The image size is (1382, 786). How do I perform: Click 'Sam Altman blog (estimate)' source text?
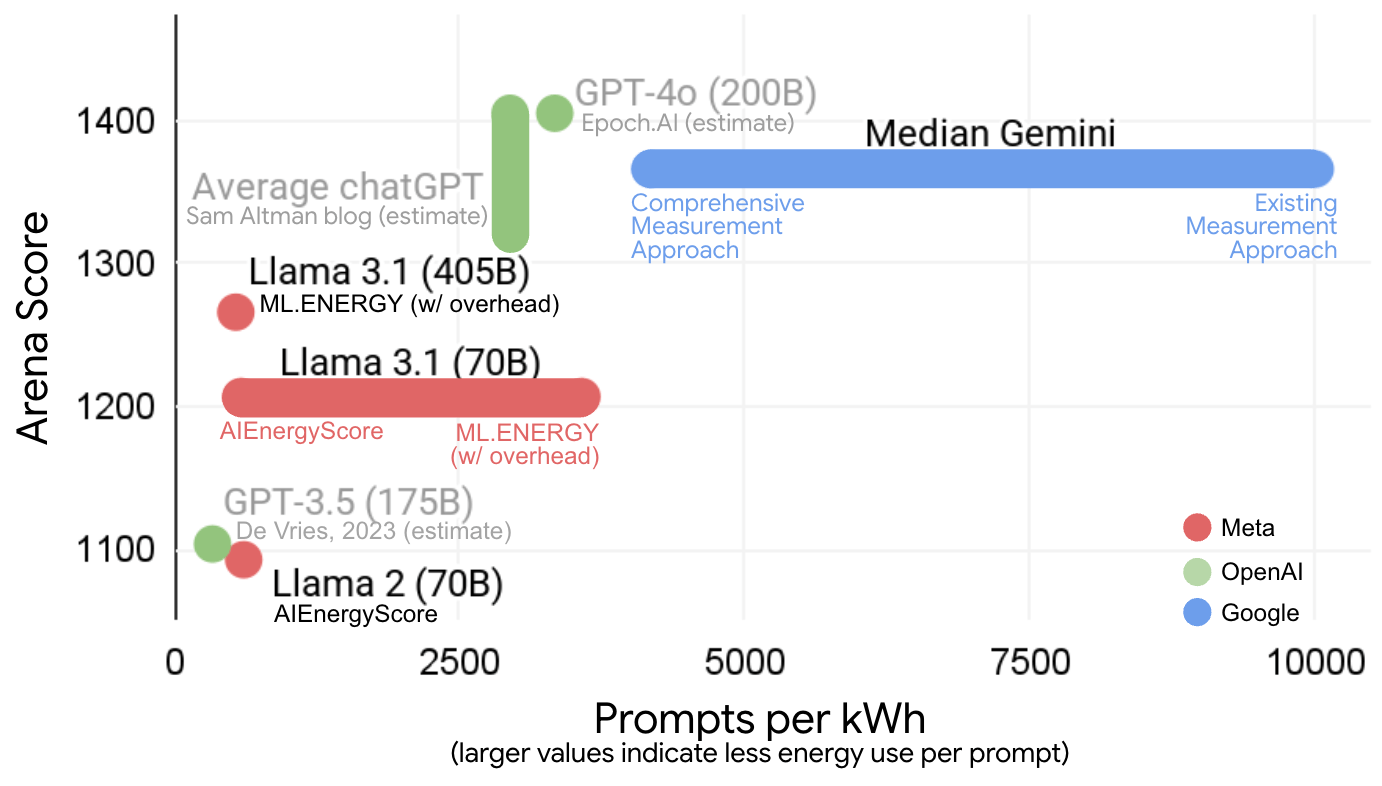click(x=337, y=216)
